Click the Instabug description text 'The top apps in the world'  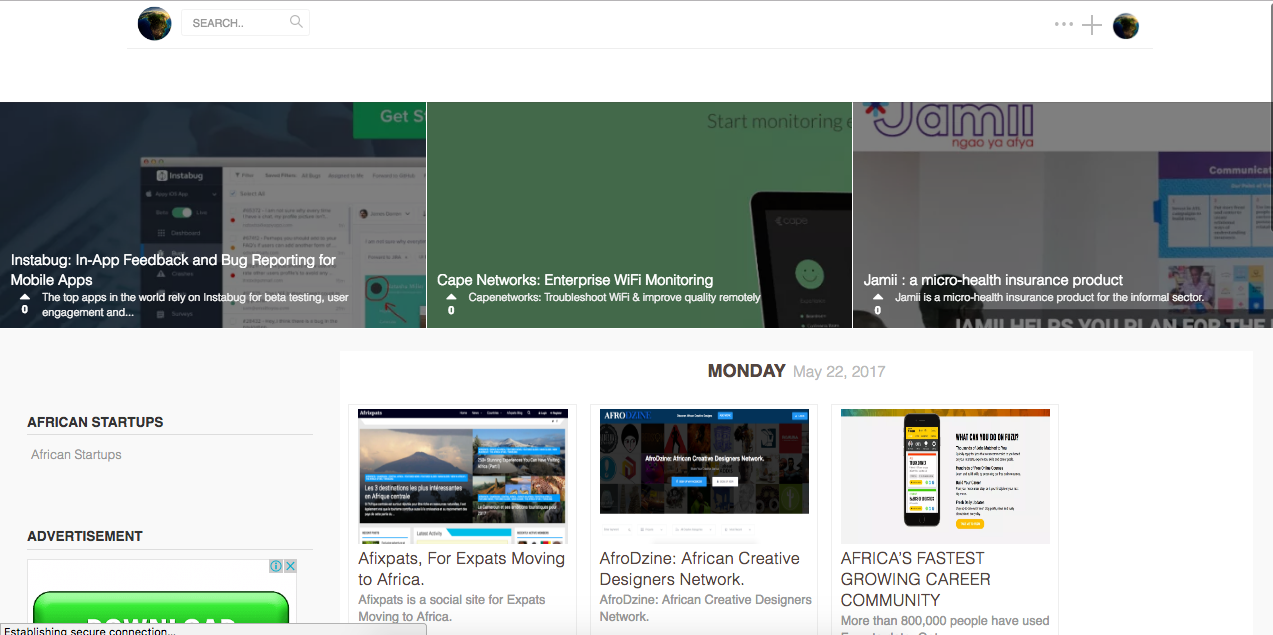(x=195, y=305)
